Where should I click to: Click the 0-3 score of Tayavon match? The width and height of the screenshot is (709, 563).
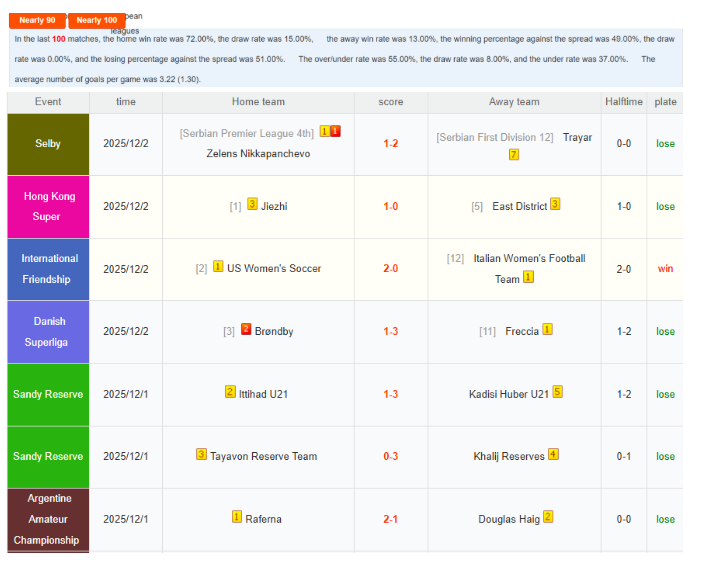coord(391,456)
